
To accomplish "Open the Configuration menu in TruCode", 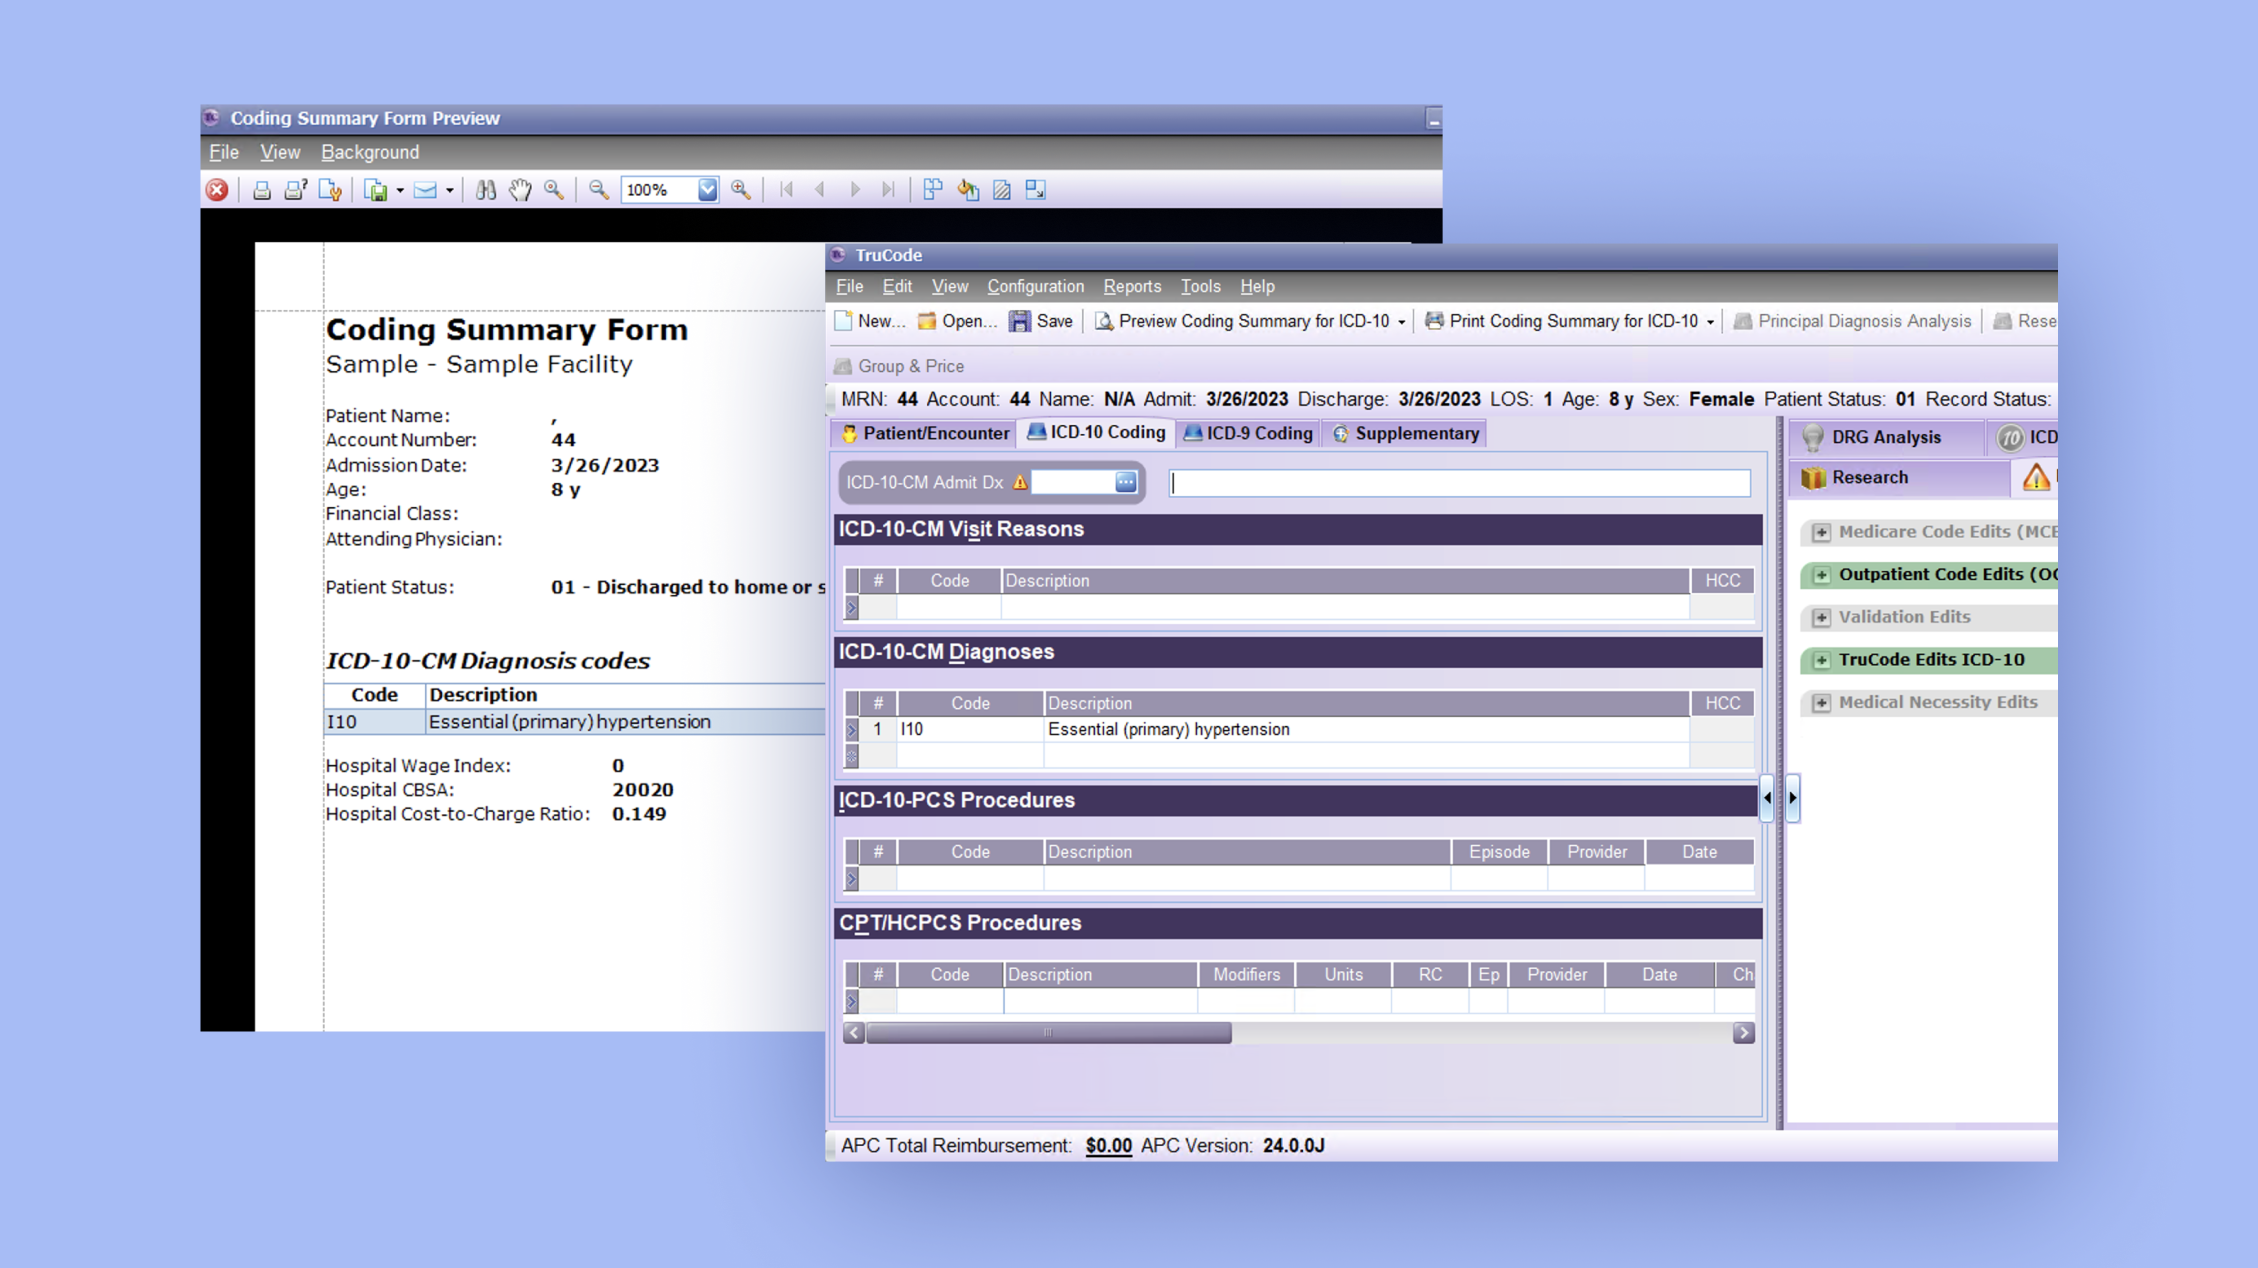I will coord(1035,286).
